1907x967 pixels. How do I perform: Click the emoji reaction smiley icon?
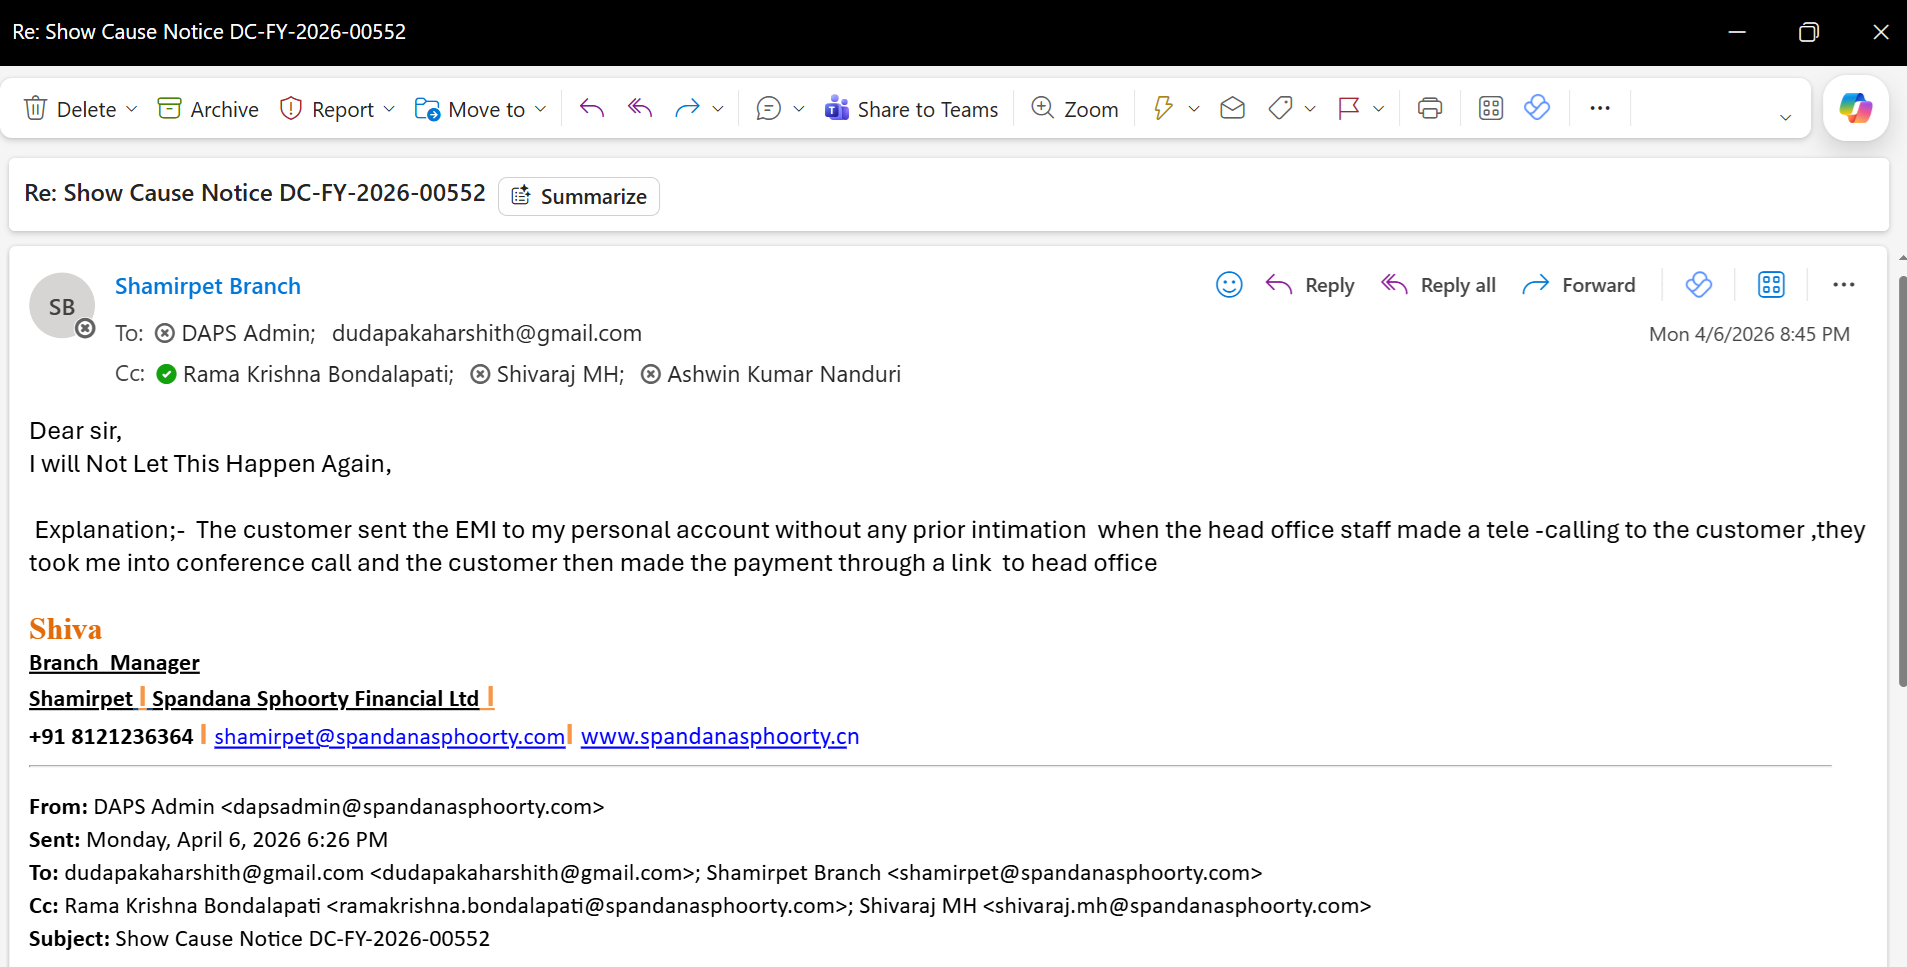point(1228,285)
